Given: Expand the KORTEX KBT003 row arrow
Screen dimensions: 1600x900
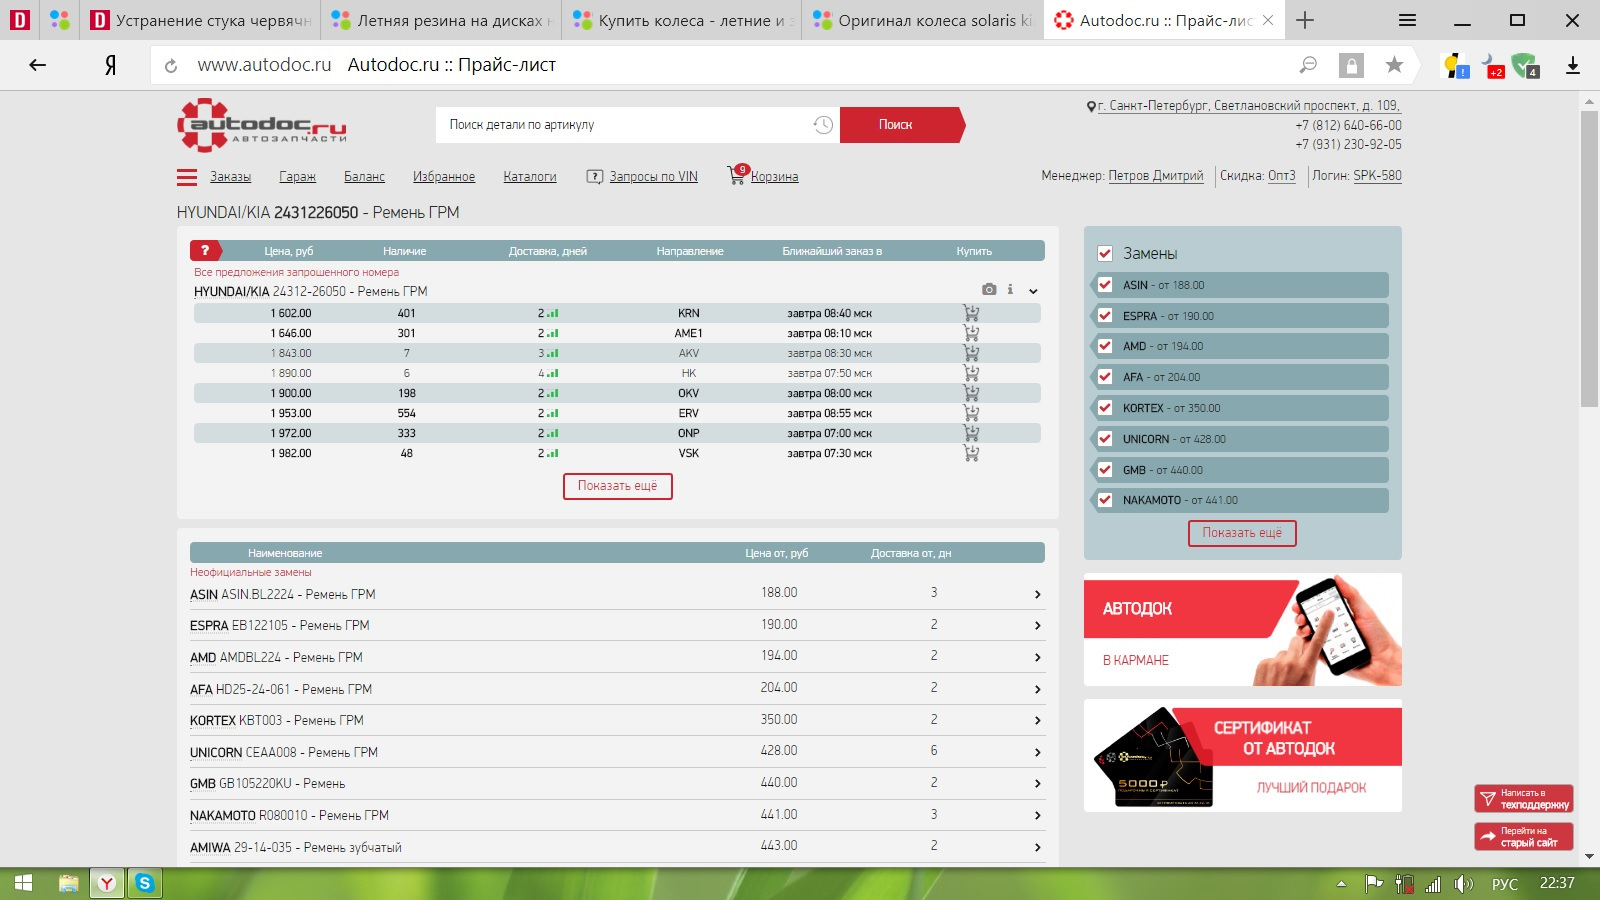Looking at the screenshot, I should [1037, 721].
